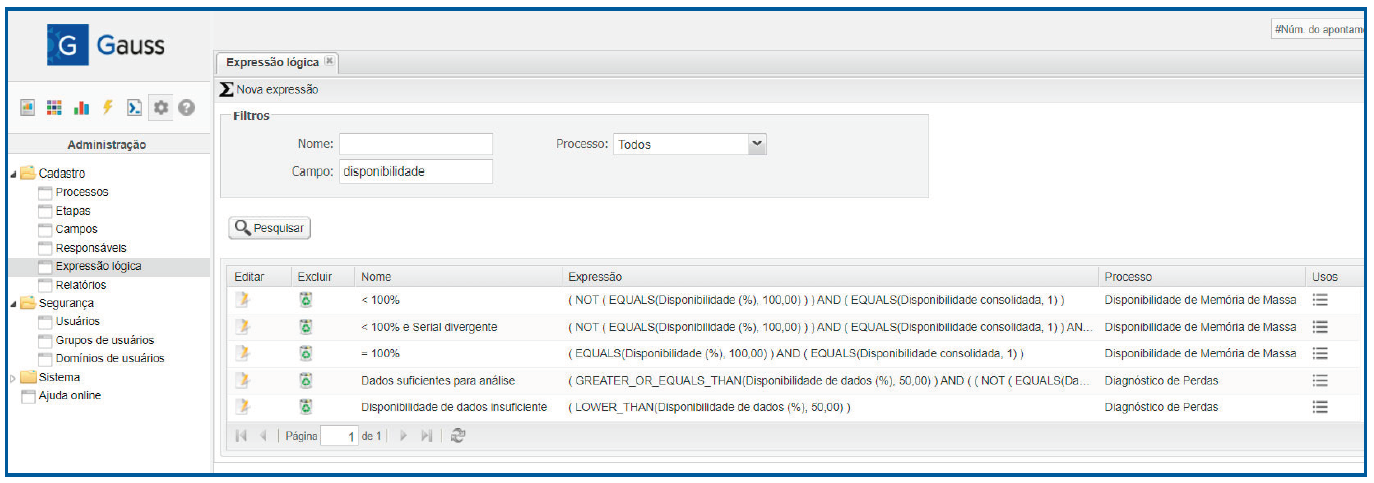Refresh the expressions table

(x=458, y=436)
